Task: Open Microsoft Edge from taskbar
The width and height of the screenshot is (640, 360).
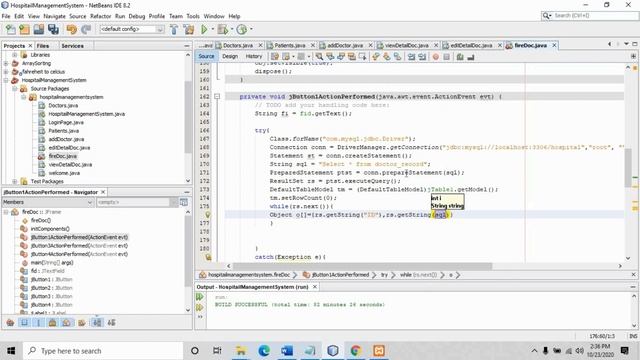Action: (264, 351)
